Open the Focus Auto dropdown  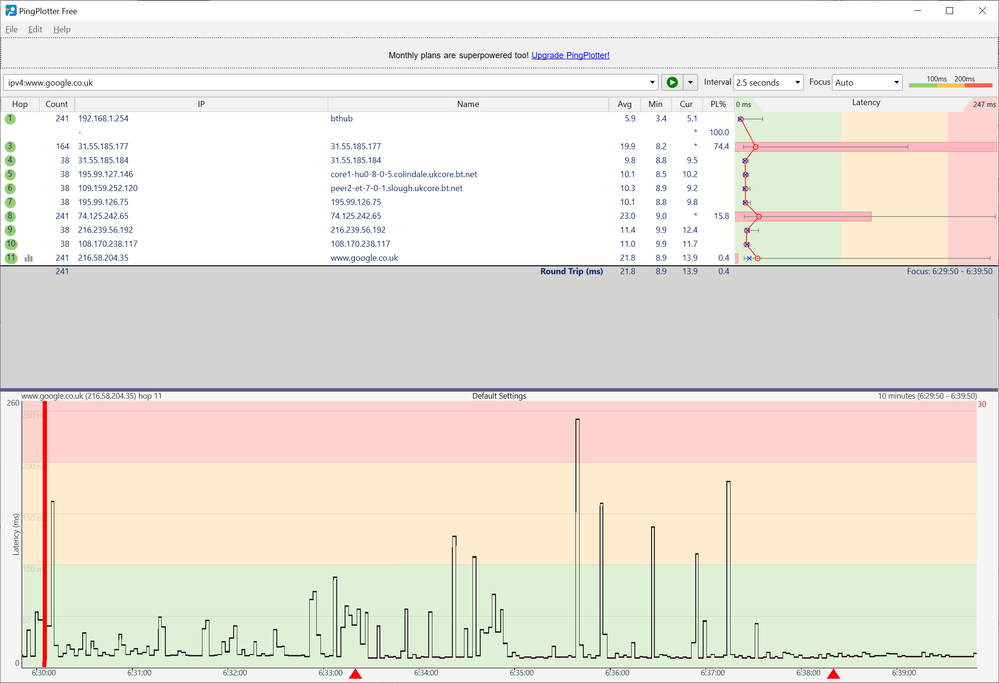coord(867,83)
